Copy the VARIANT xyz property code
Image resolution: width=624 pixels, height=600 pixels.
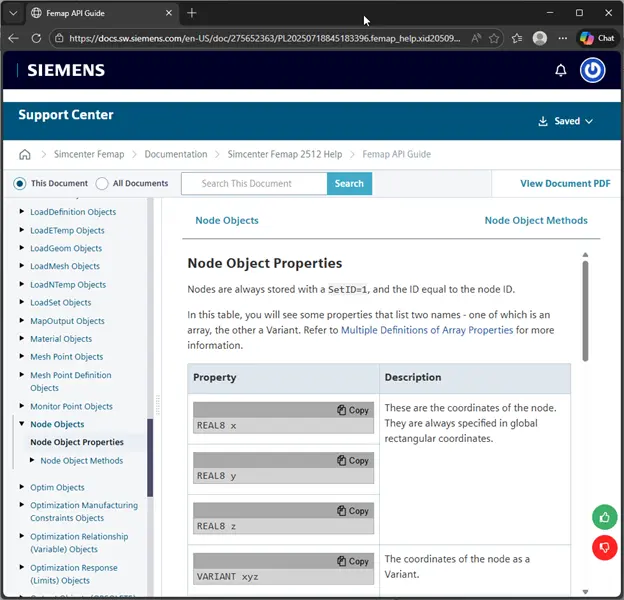[353, 561]
